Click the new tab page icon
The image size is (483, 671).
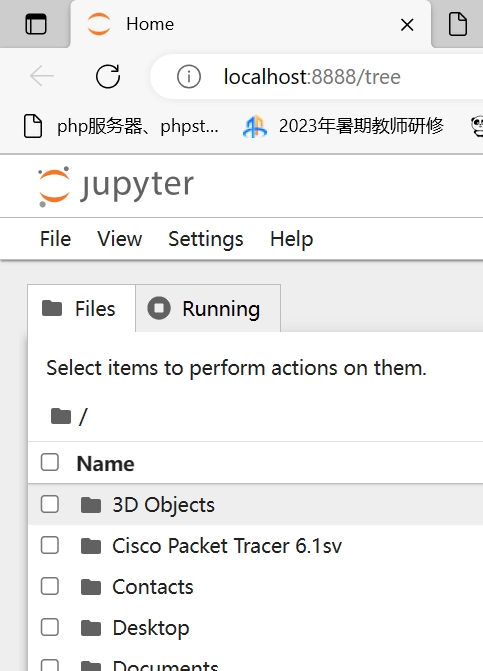(457, 24)
